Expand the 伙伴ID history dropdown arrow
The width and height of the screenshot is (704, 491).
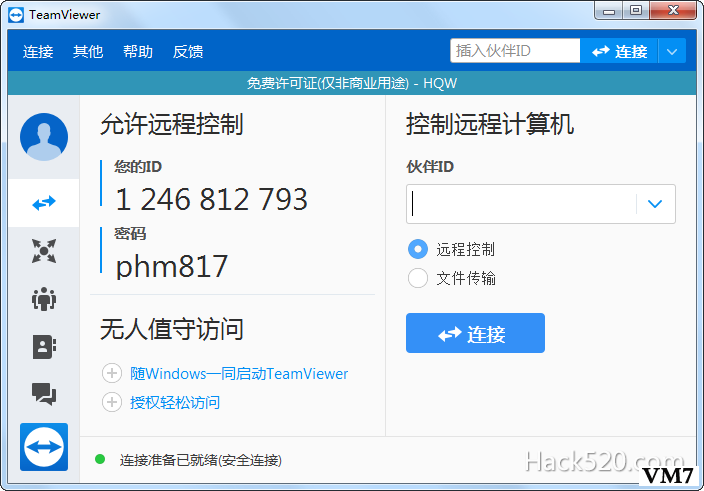[x=655, y=204]
